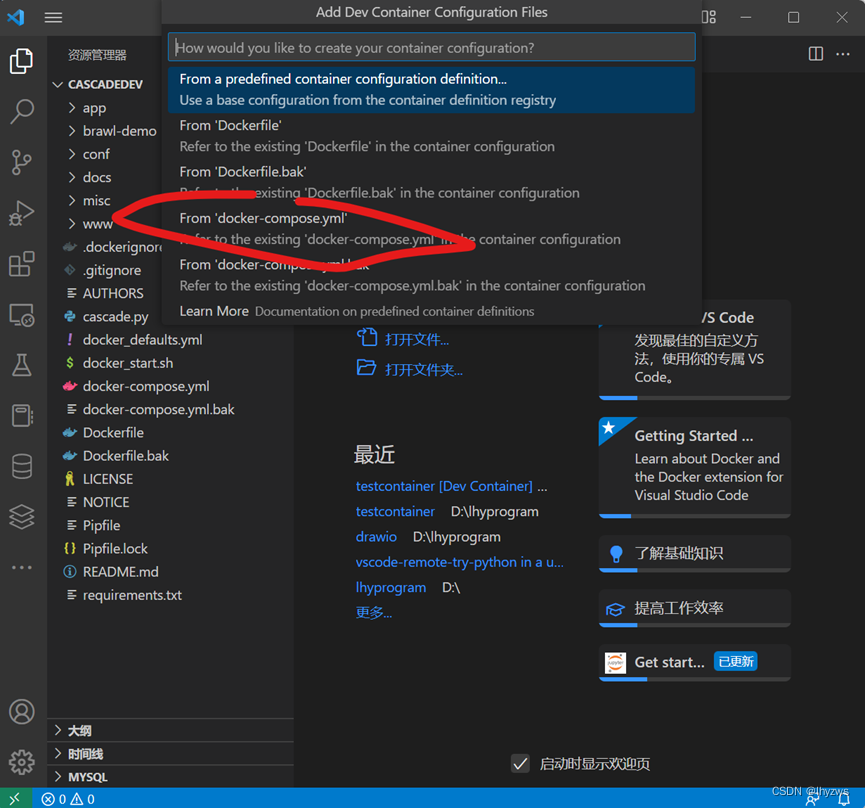Open recent testcontainer [Dev Container]
The width and height of the screenshot is (865, 808).
click(444, 486)
